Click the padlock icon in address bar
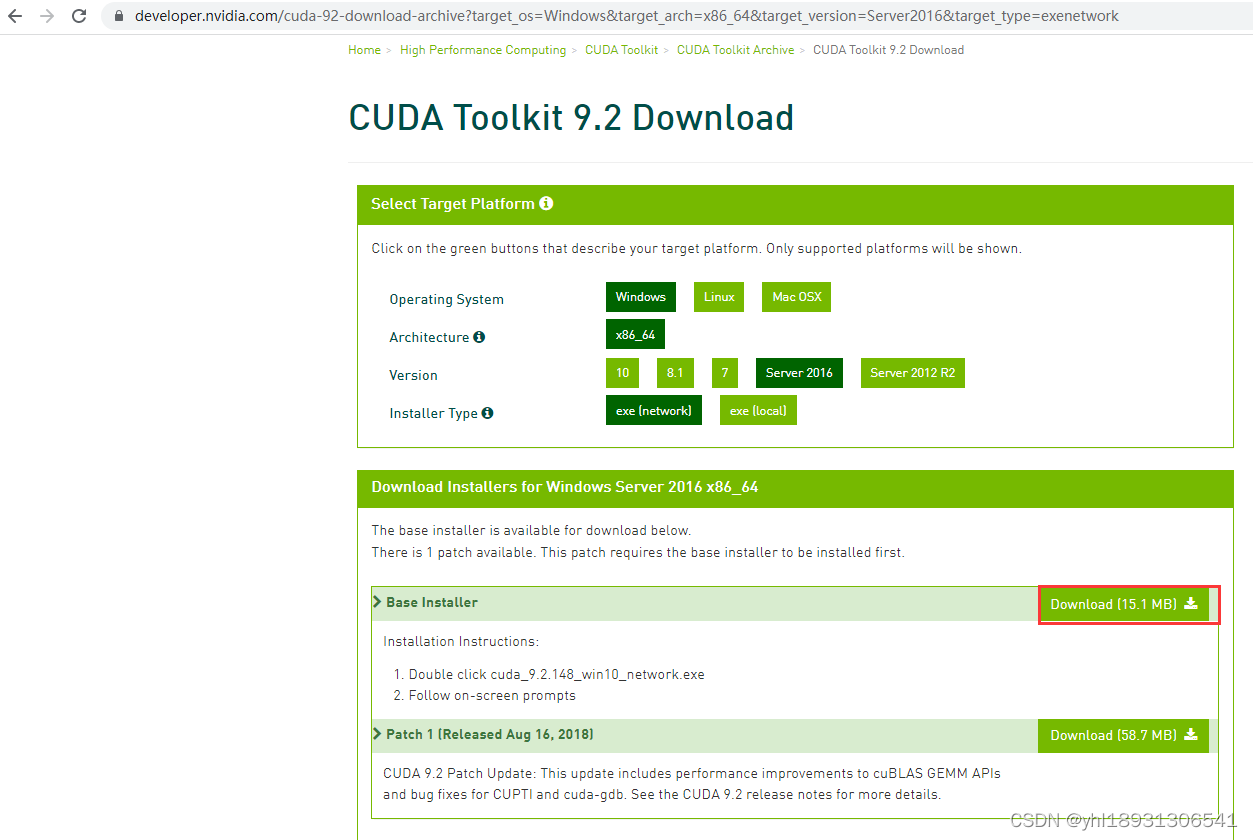 click(120, 16)
